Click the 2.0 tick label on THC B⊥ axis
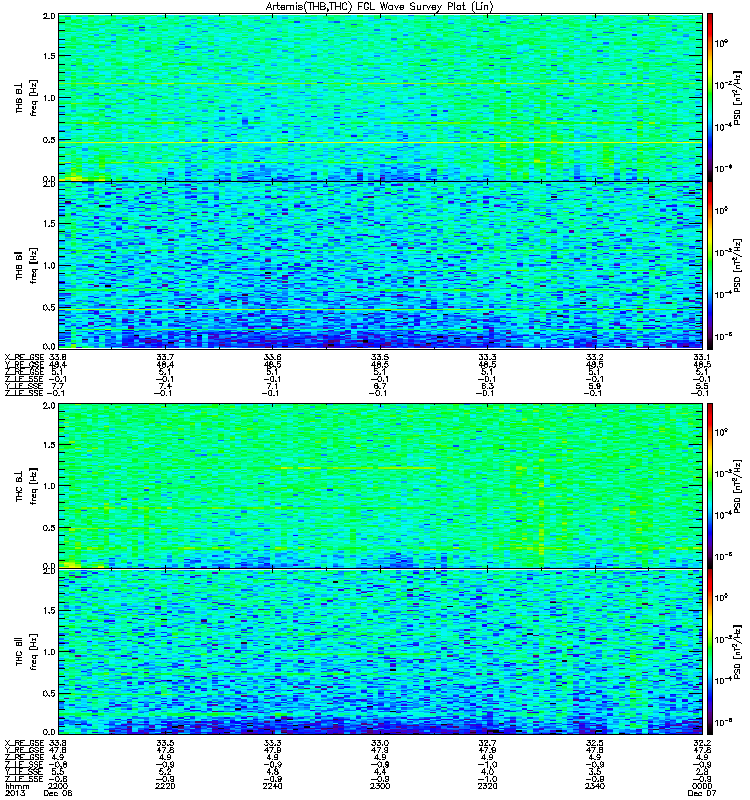 pos(49,406)
